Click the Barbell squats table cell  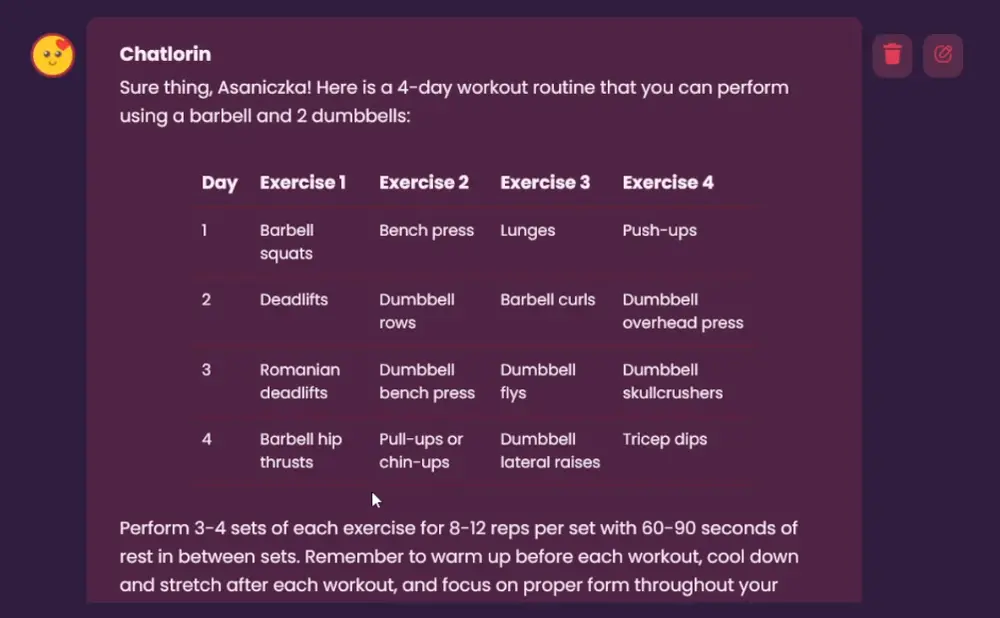287,242
